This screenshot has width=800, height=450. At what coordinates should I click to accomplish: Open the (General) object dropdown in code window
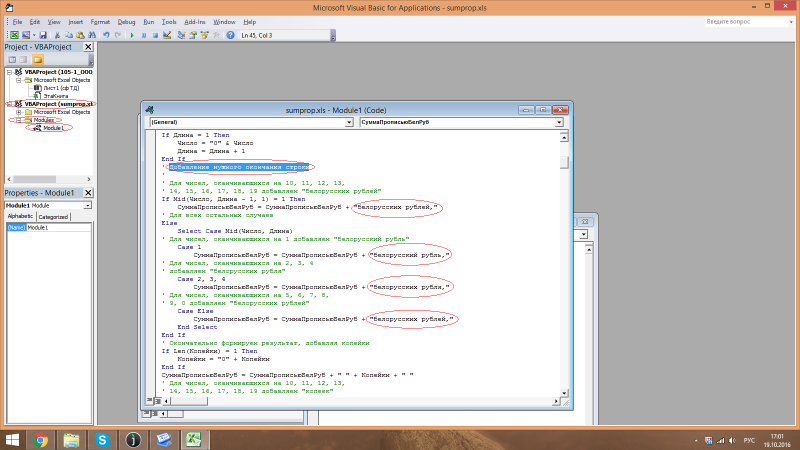349,122
